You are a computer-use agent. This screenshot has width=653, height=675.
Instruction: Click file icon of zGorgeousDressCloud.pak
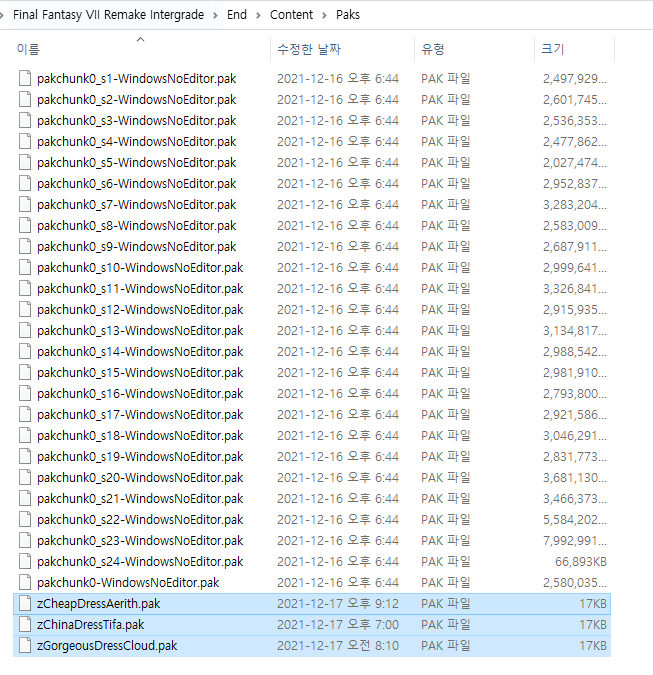click(25, 645)
